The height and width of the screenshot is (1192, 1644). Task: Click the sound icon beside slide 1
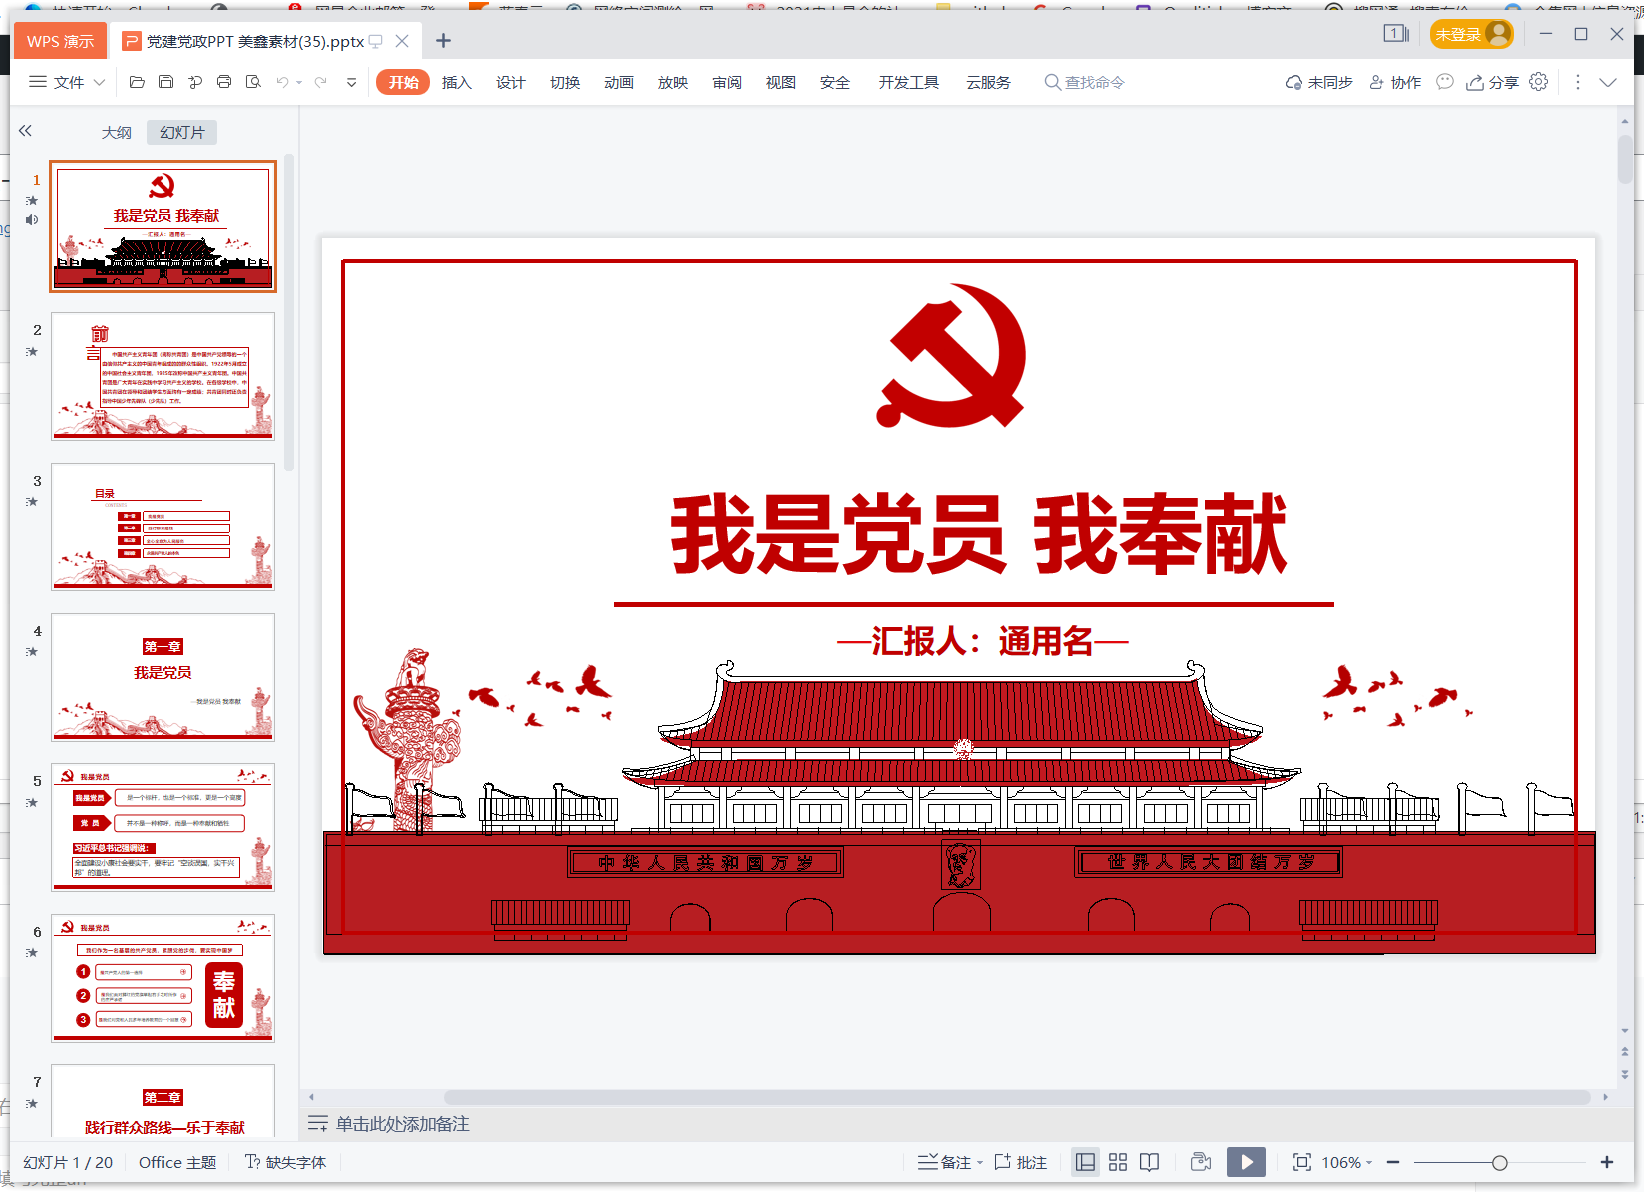[x=32, y=219]
